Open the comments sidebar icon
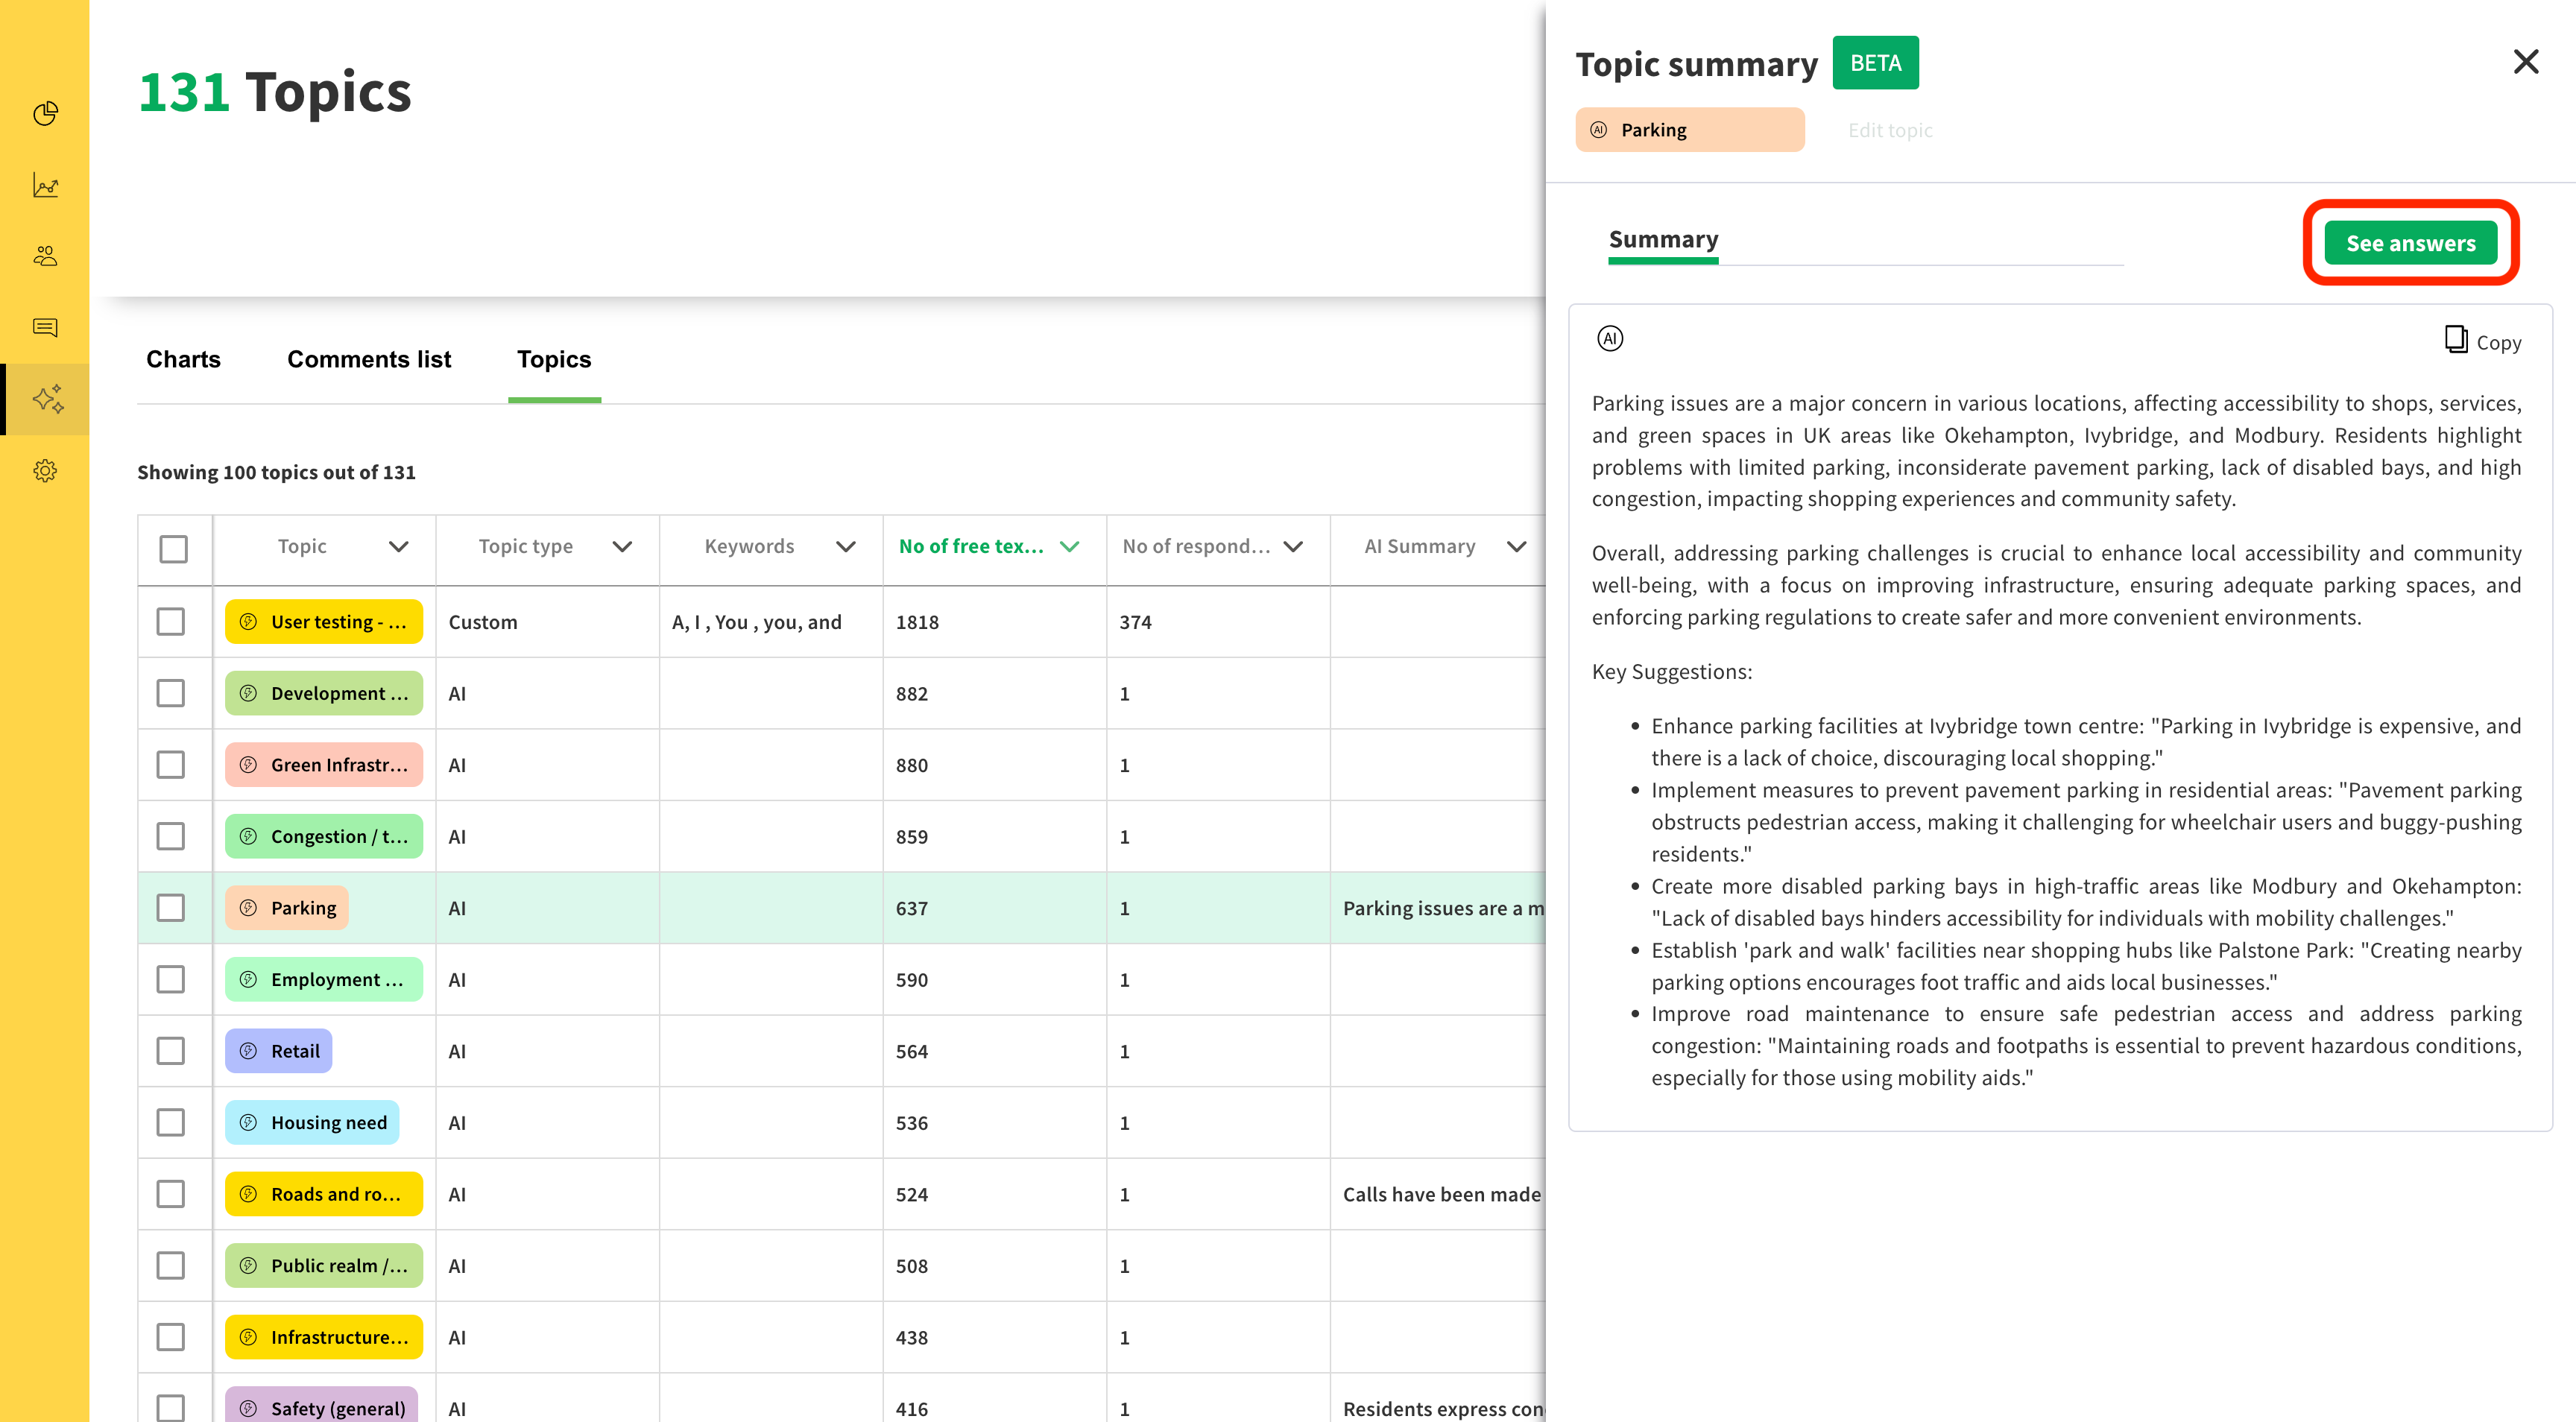 click(x=45, y=327)
